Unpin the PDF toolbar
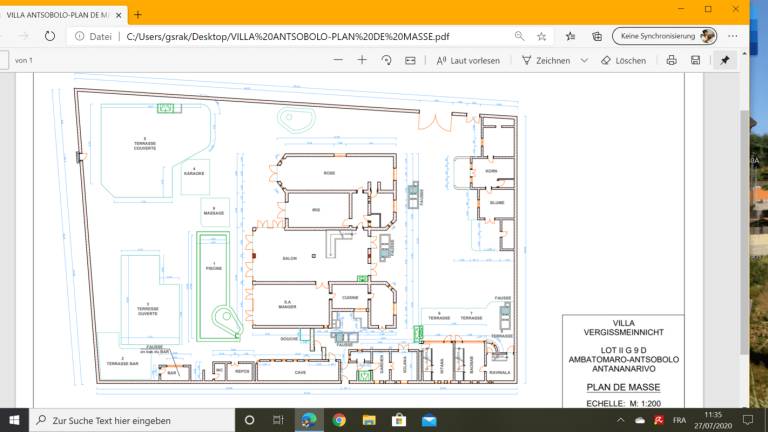768x432 pixels. tap(725, 60)
